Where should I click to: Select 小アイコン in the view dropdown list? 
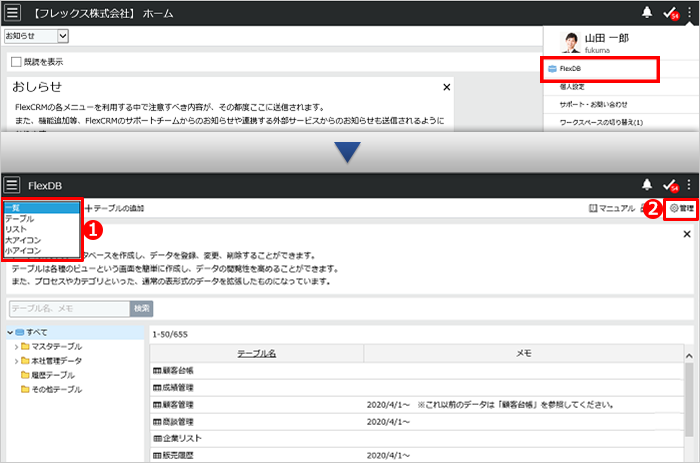(x=42, y=250)
